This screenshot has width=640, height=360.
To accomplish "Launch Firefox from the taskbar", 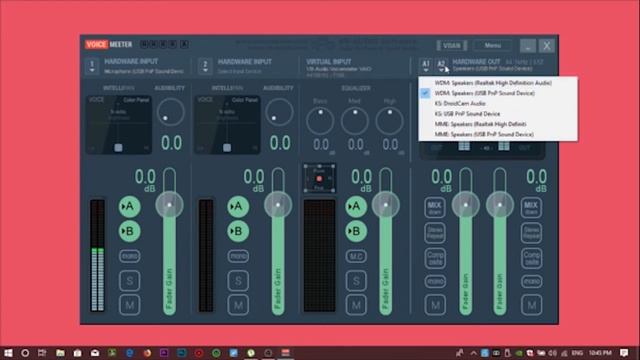I will coord(147,353).
